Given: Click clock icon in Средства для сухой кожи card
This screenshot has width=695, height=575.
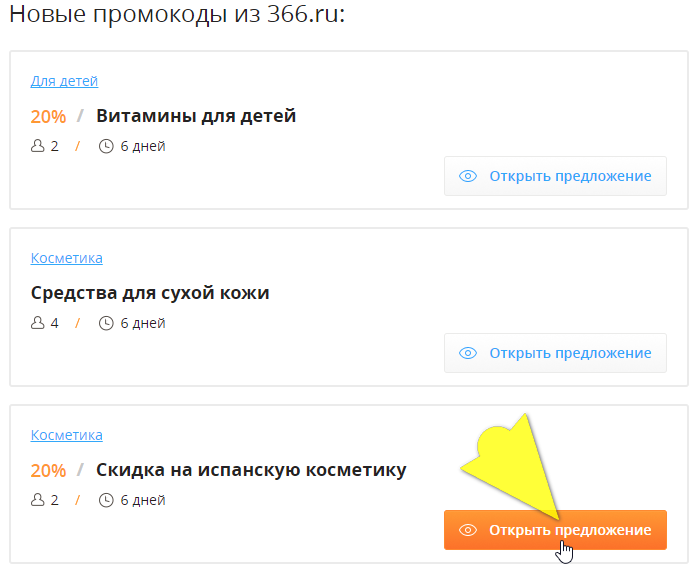Looking at the screenshot, I should coord(106,323).
